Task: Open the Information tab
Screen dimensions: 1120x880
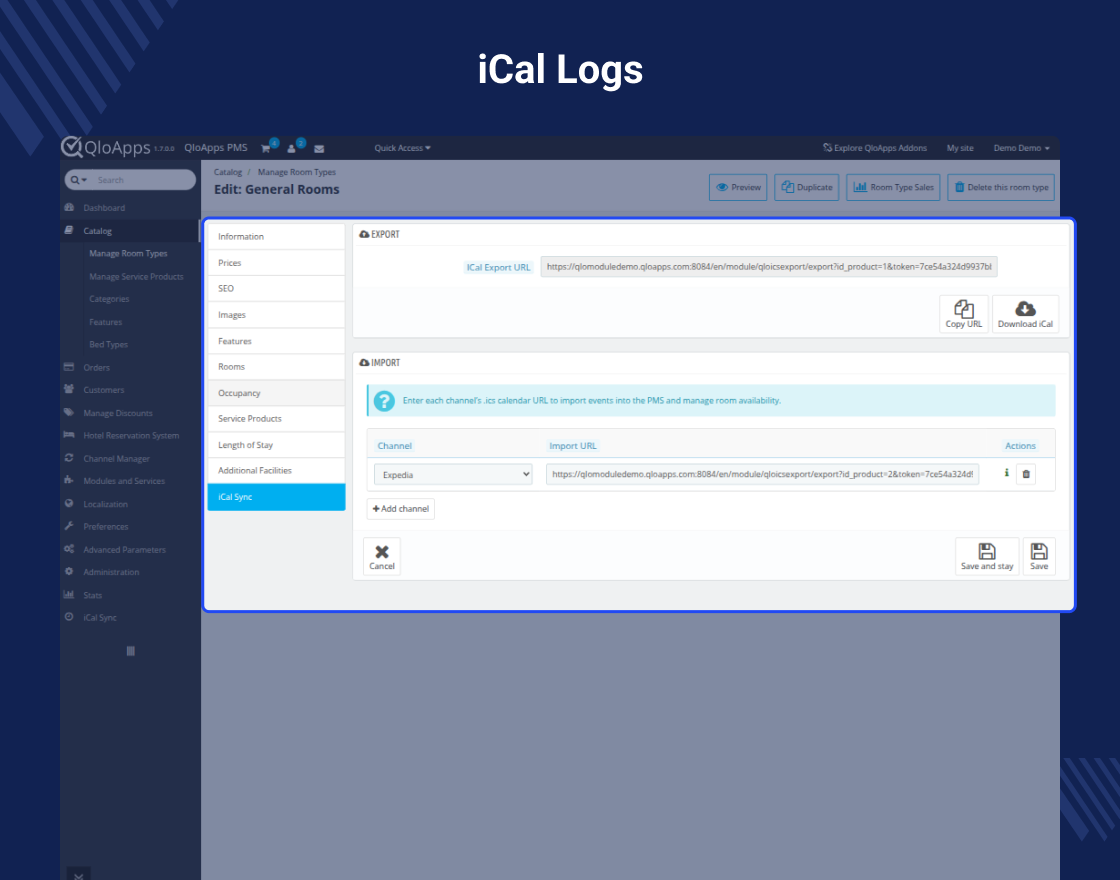Action: (276, 236)
